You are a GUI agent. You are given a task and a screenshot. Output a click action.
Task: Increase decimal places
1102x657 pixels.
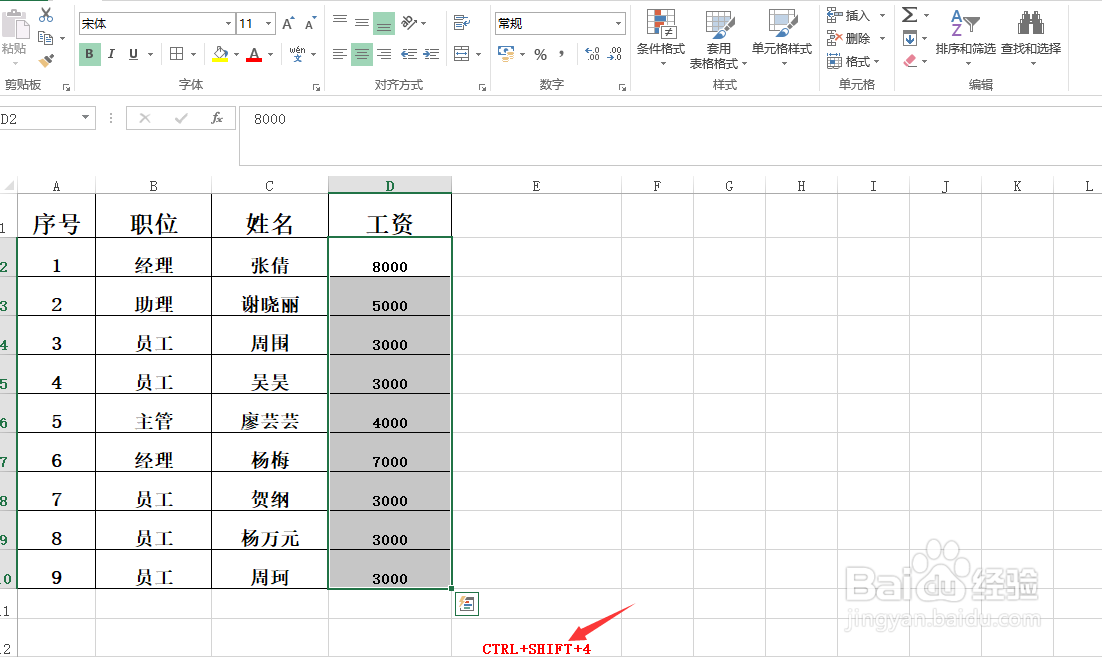592,53
